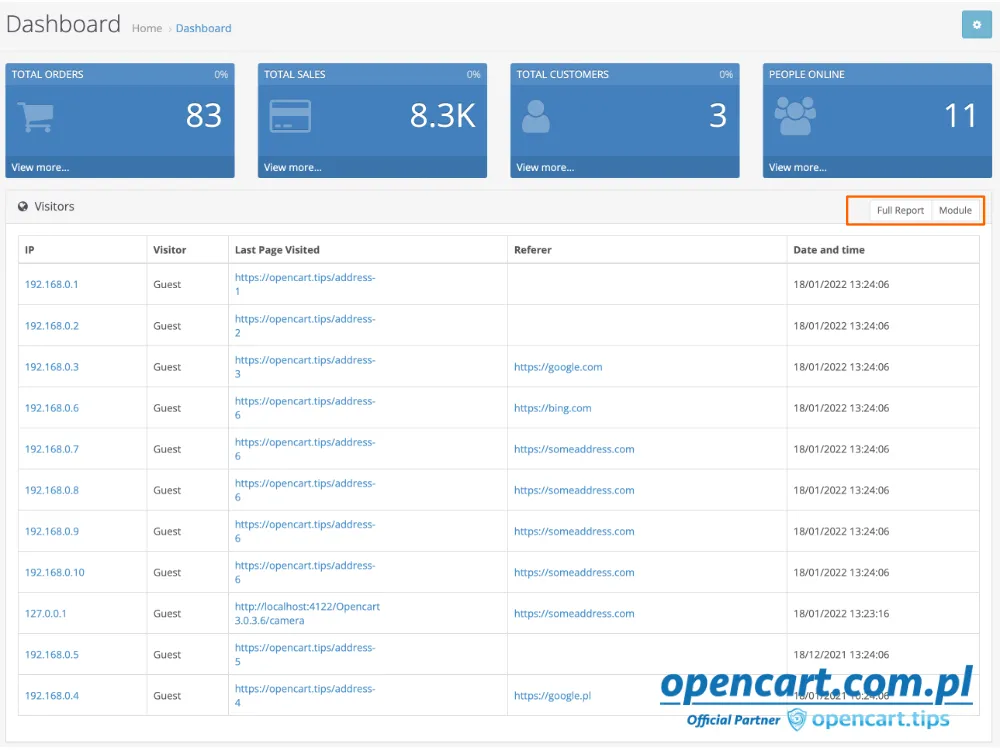Screen dimensions: 1000x750
Task: Click the Date and time column header
Action: [828, 250]
